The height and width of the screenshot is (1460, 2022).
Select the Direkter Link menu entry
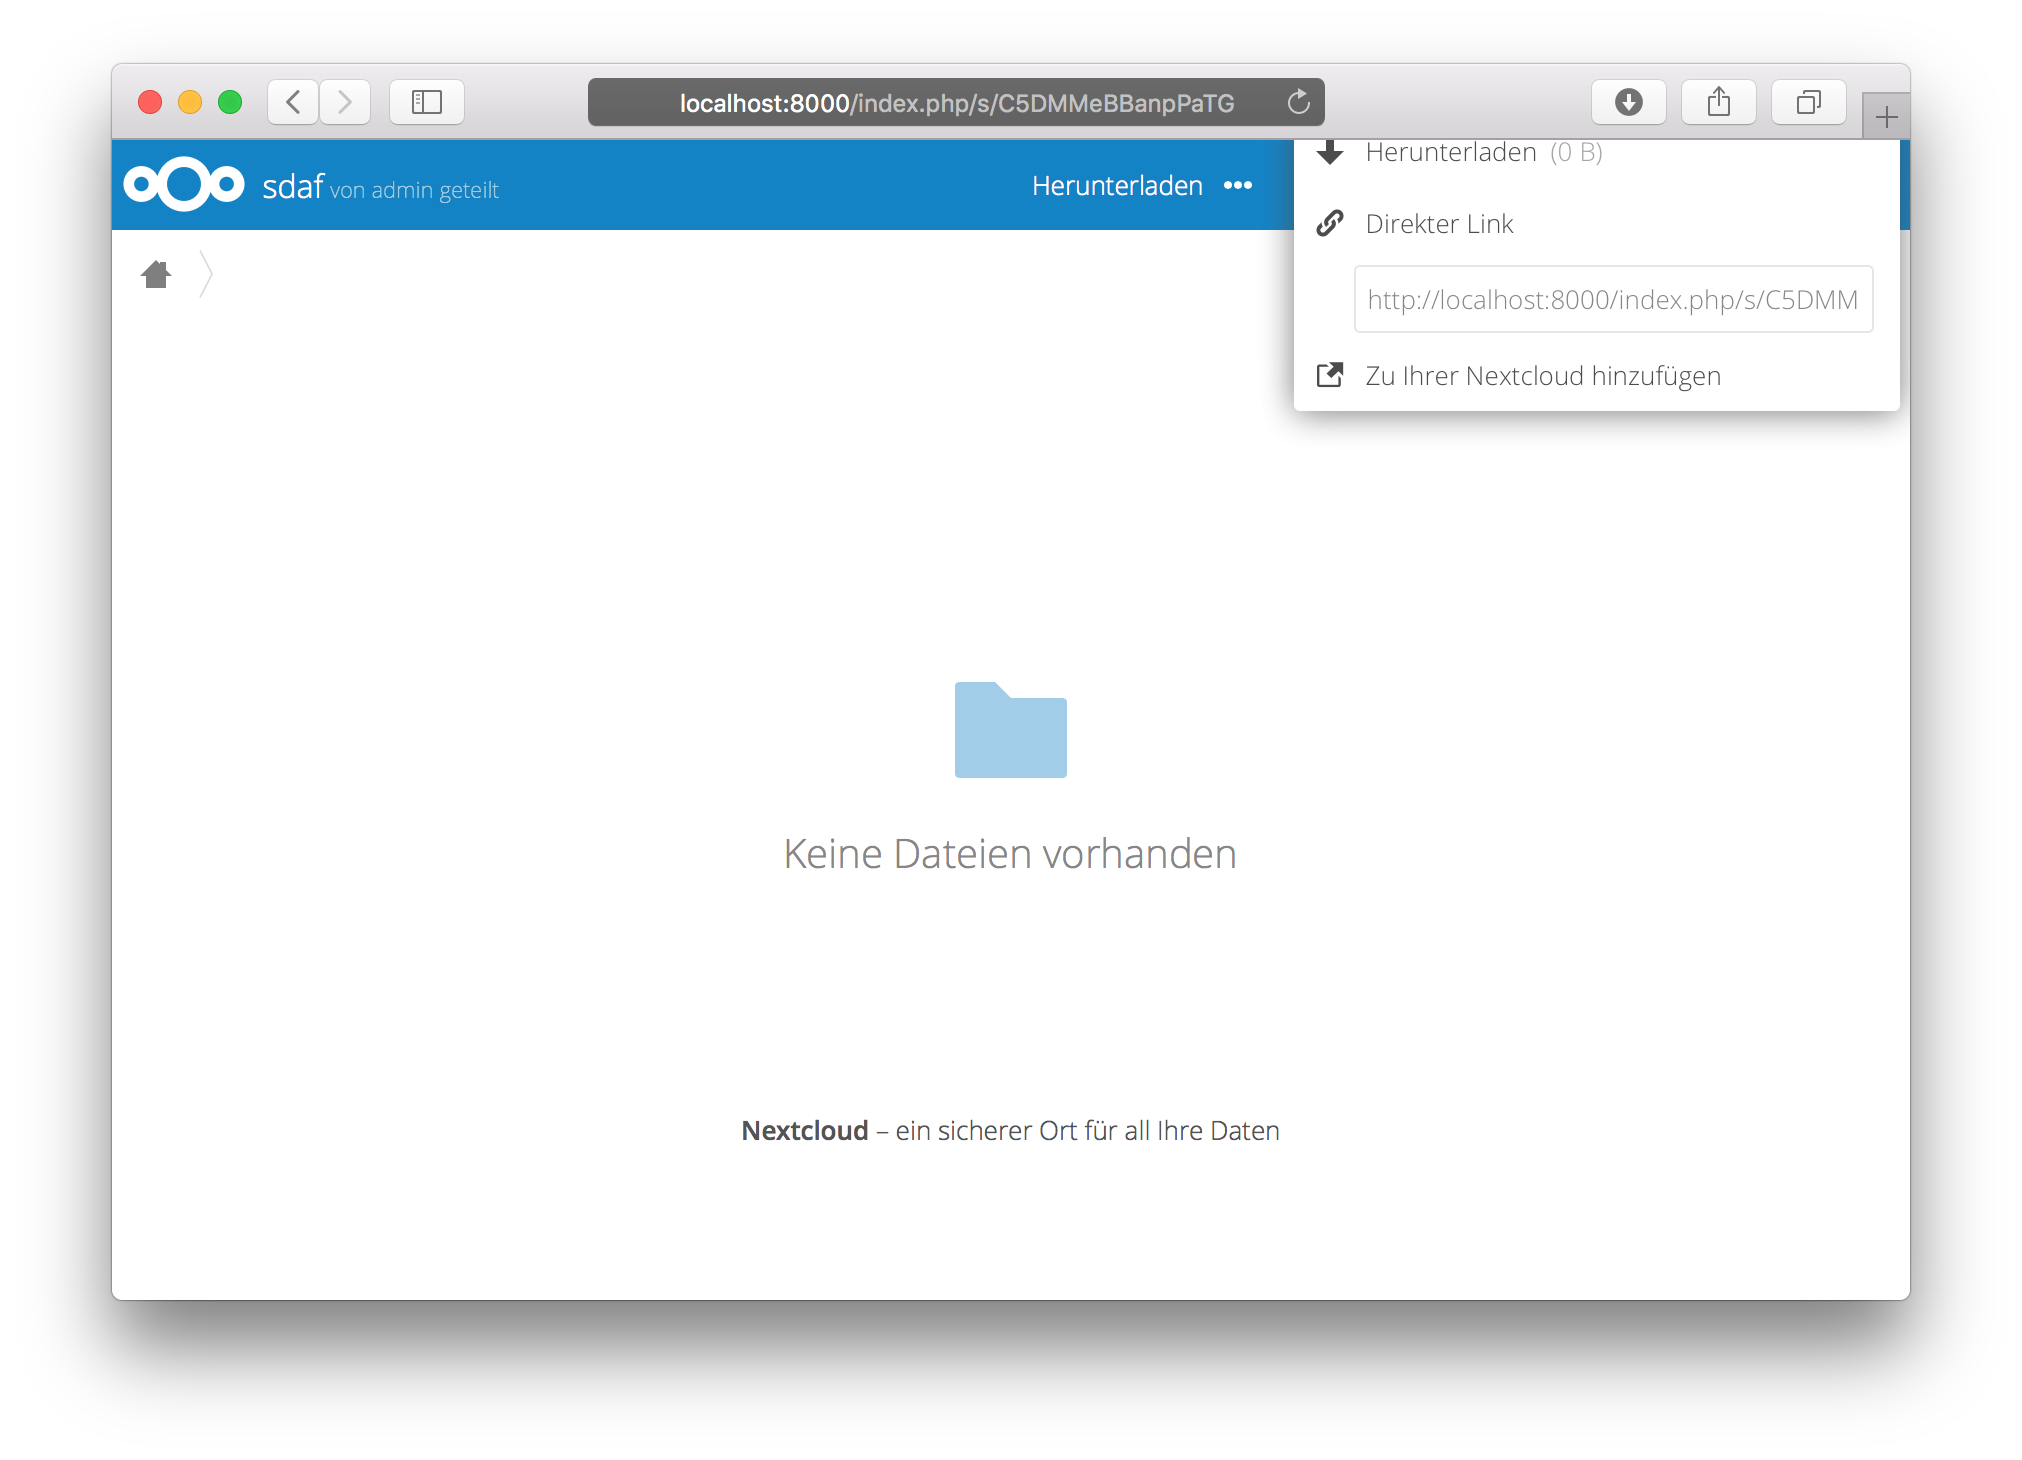coord(1439,224)
